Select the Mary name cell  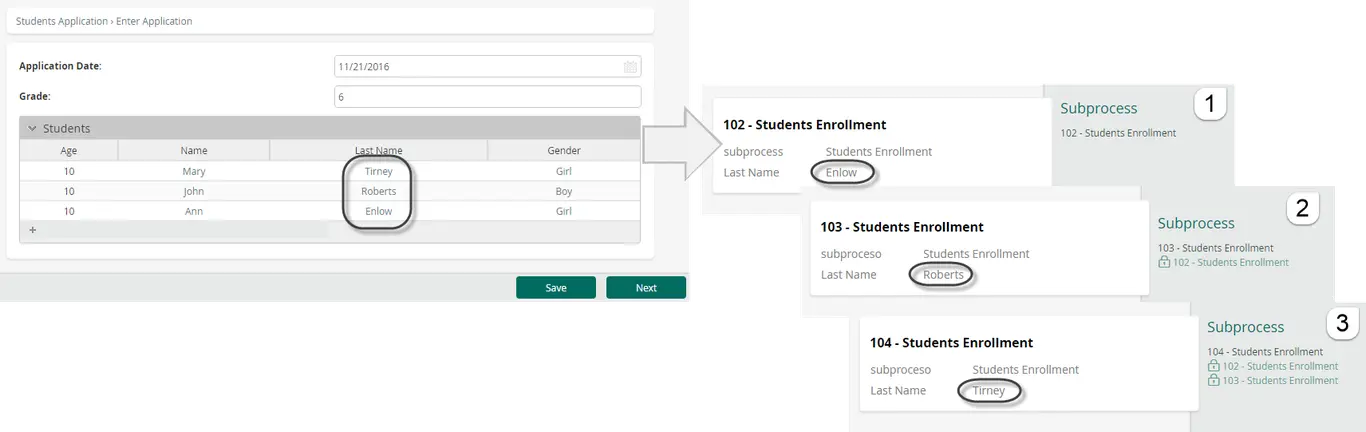194,171
